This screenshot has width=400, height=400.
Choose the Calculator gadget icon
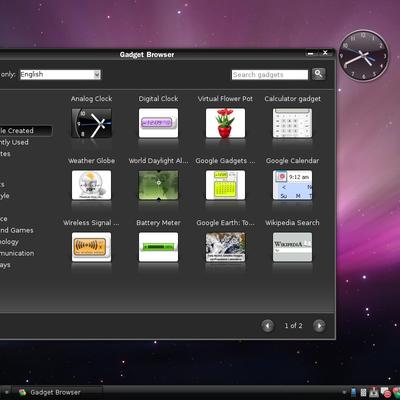point(292,123)
